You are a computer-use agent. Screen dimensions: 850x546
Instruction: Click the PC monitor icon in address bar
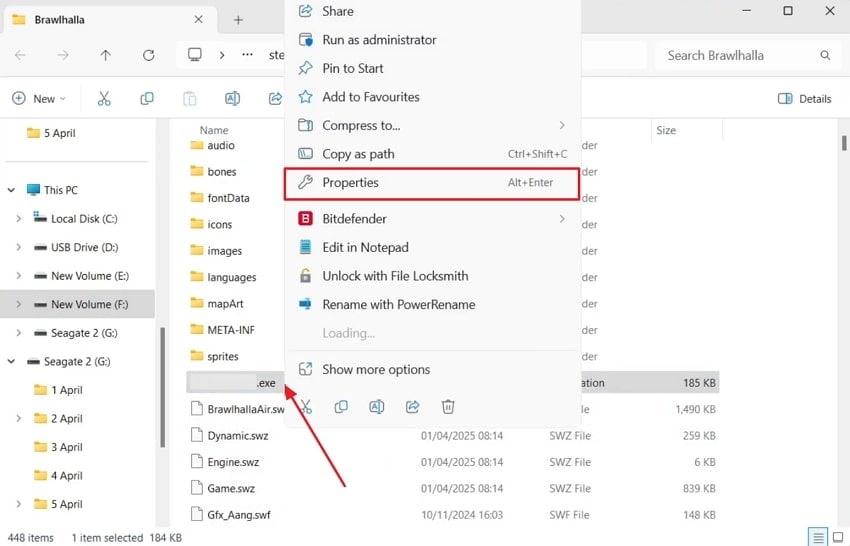pyautogui.click(x=195, y=55)
